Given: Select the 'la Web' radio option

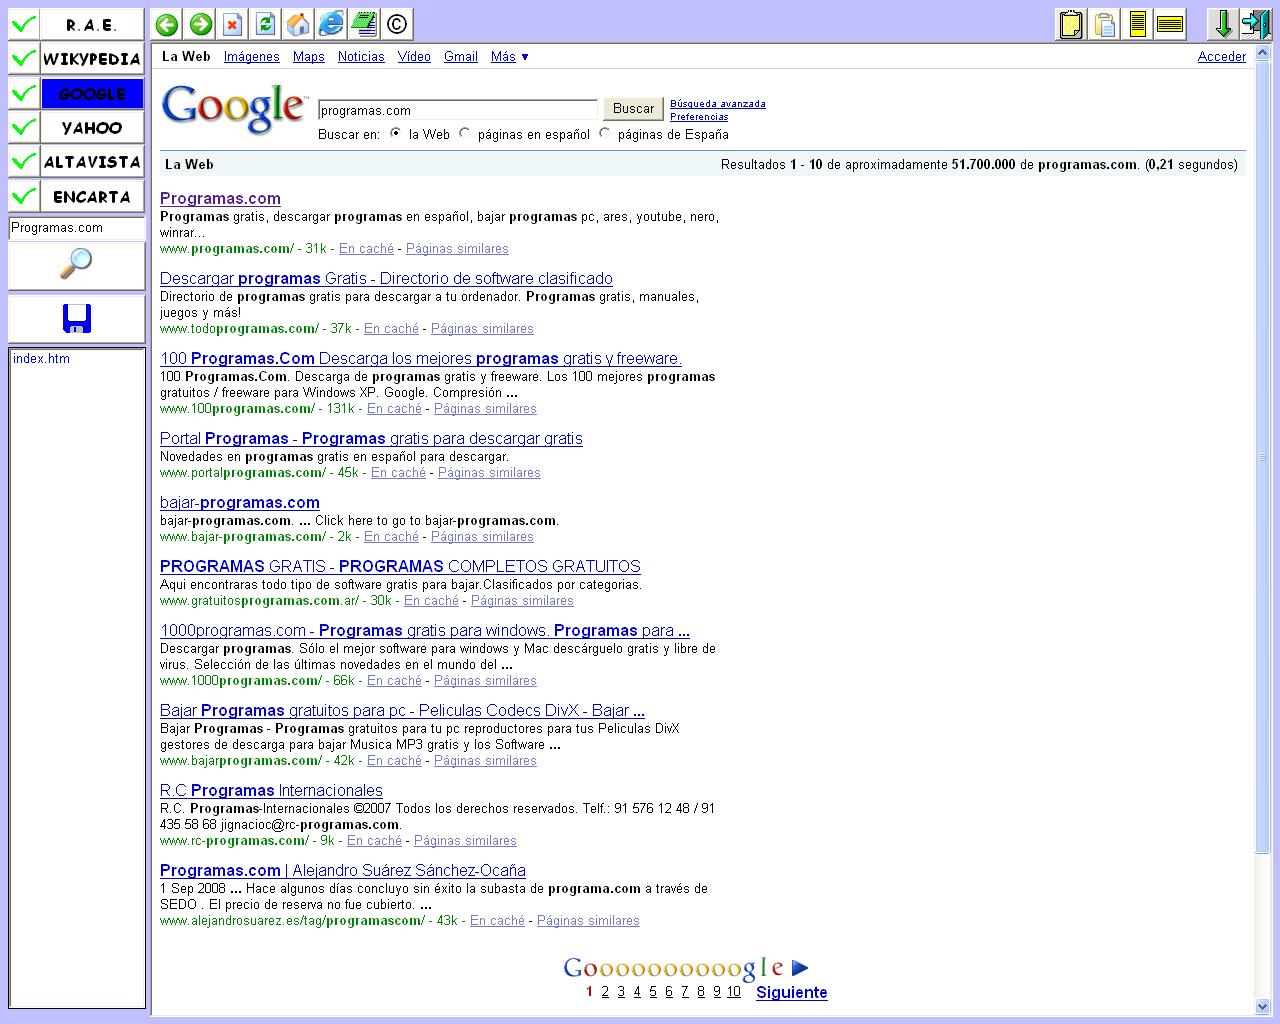Looking at the screenshot, I should (396, 133).
